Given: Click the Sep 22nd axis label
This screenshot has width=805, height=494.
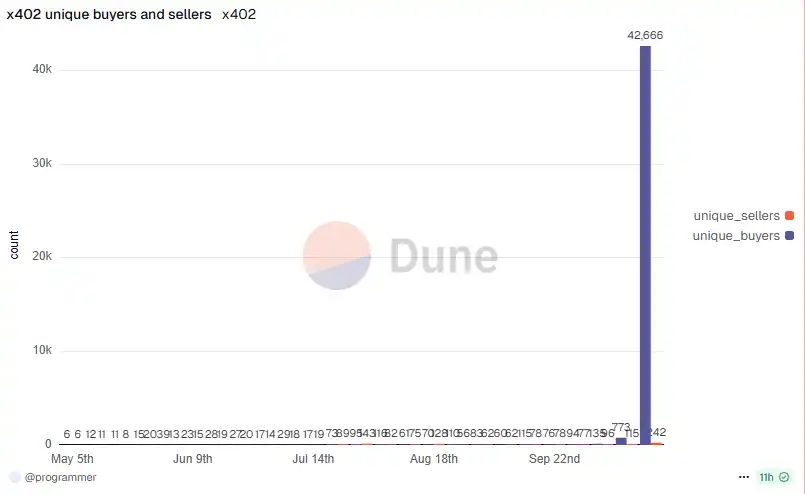Looking at the screenshot, I should coord(554,459).
